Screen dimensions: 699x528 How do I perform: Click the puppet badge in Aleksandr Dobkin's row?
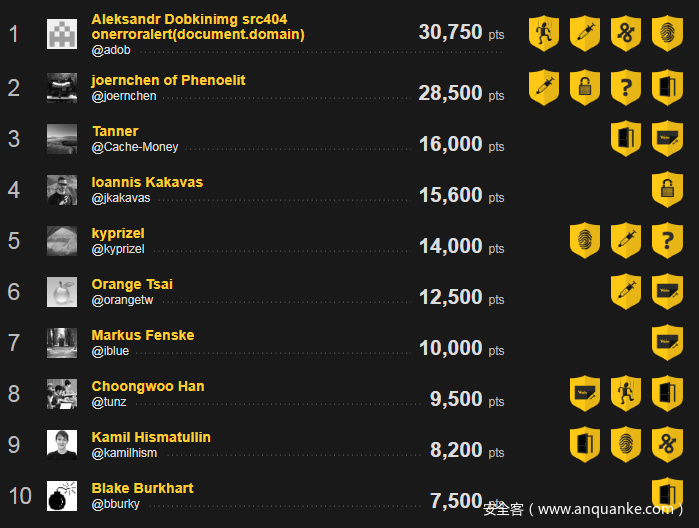click(x=543, y=33)
